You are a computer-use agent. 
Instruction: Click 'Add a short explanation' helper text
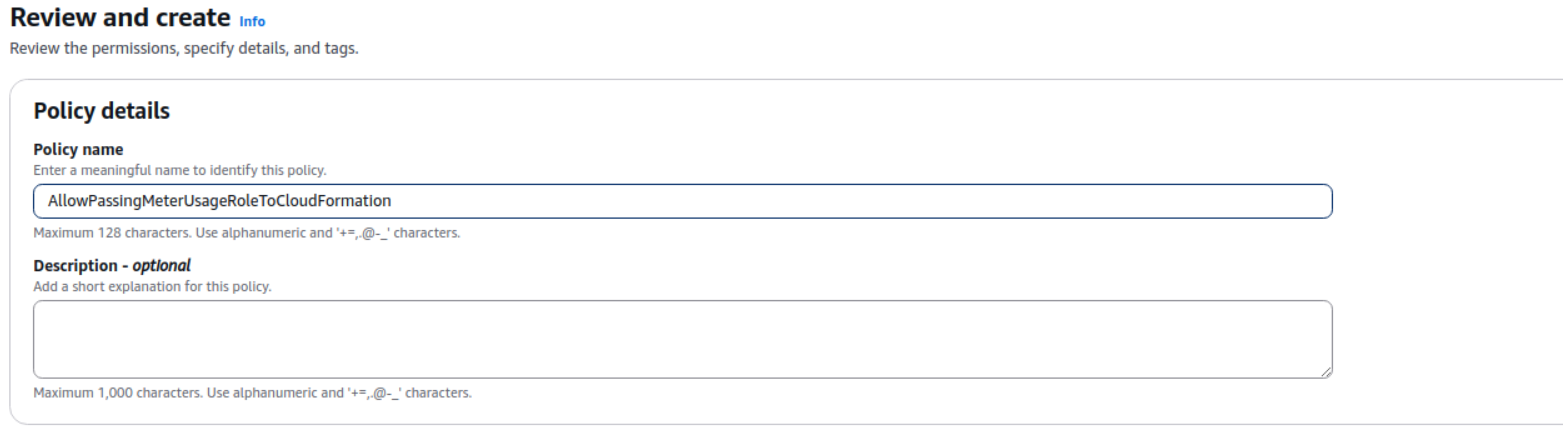click(x=152, y=287)
